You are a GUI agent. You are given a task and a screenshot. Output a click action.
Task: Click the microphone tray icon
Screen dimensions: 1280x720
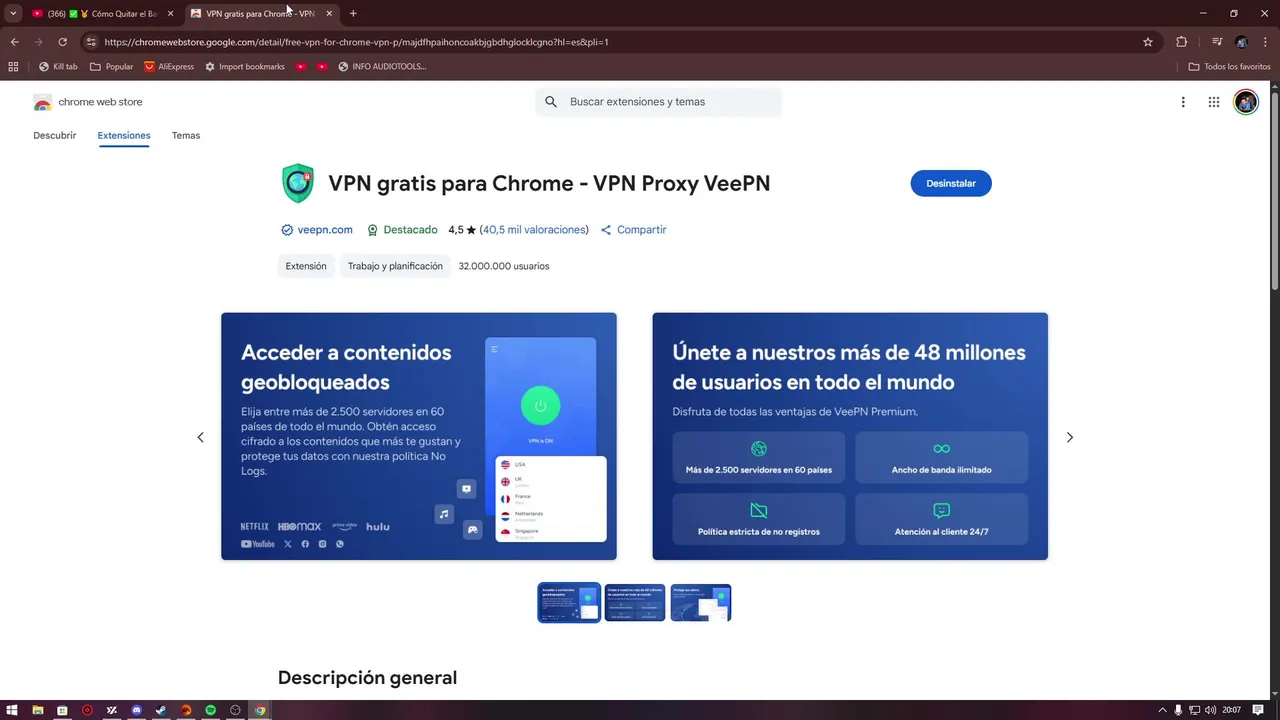(1179, 710)
